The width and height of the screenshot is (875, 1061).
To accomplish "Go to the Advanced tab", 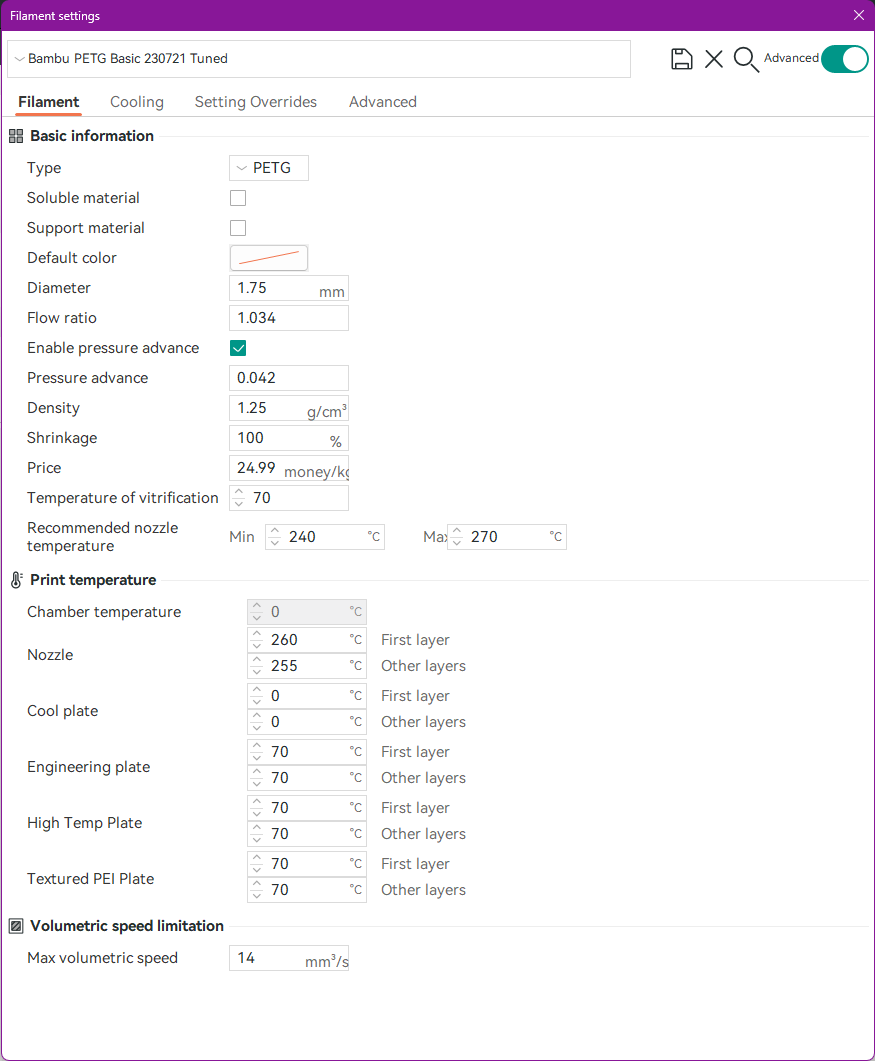I will click(383, 102).
